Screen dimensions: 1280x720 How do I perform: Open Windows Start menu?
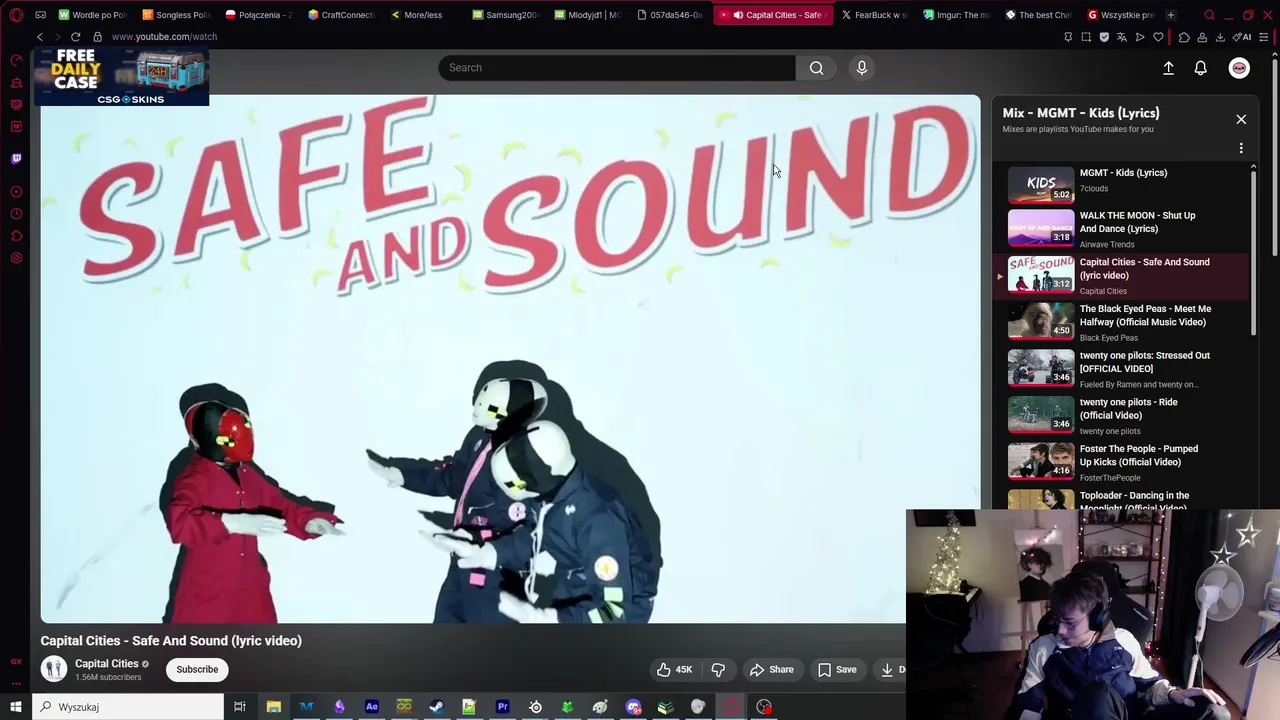16,707
